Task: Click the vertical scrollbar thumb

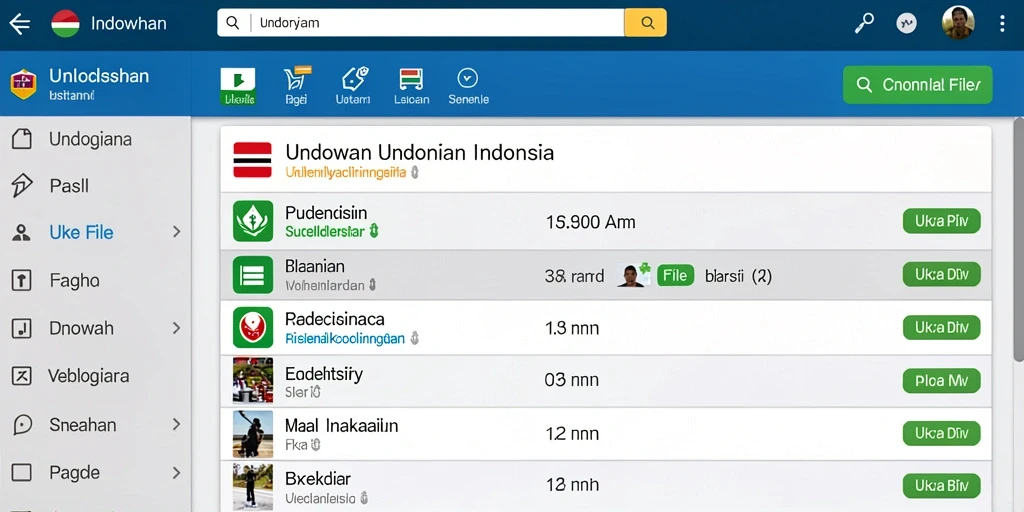Action: [x=1018, y=238]
